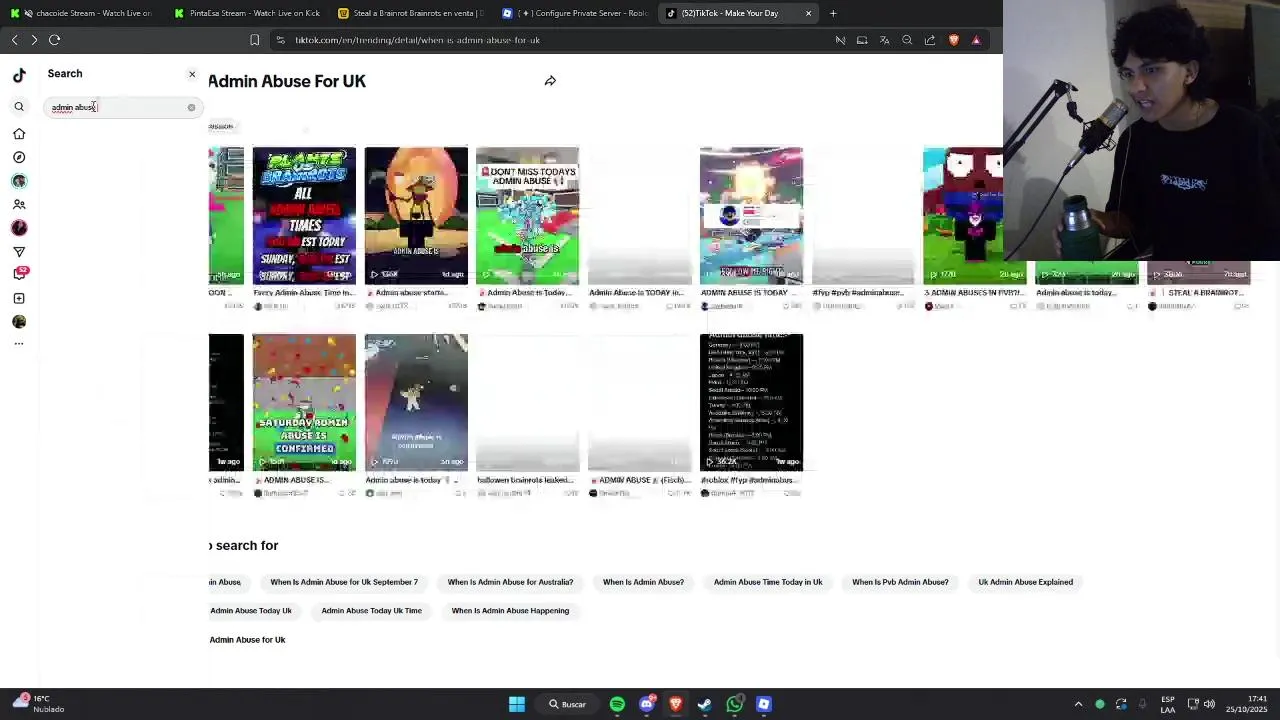Switch to the Configure Private Server tab
Image resolution: width=1280 pixels, height=720 pixels.
575,13
